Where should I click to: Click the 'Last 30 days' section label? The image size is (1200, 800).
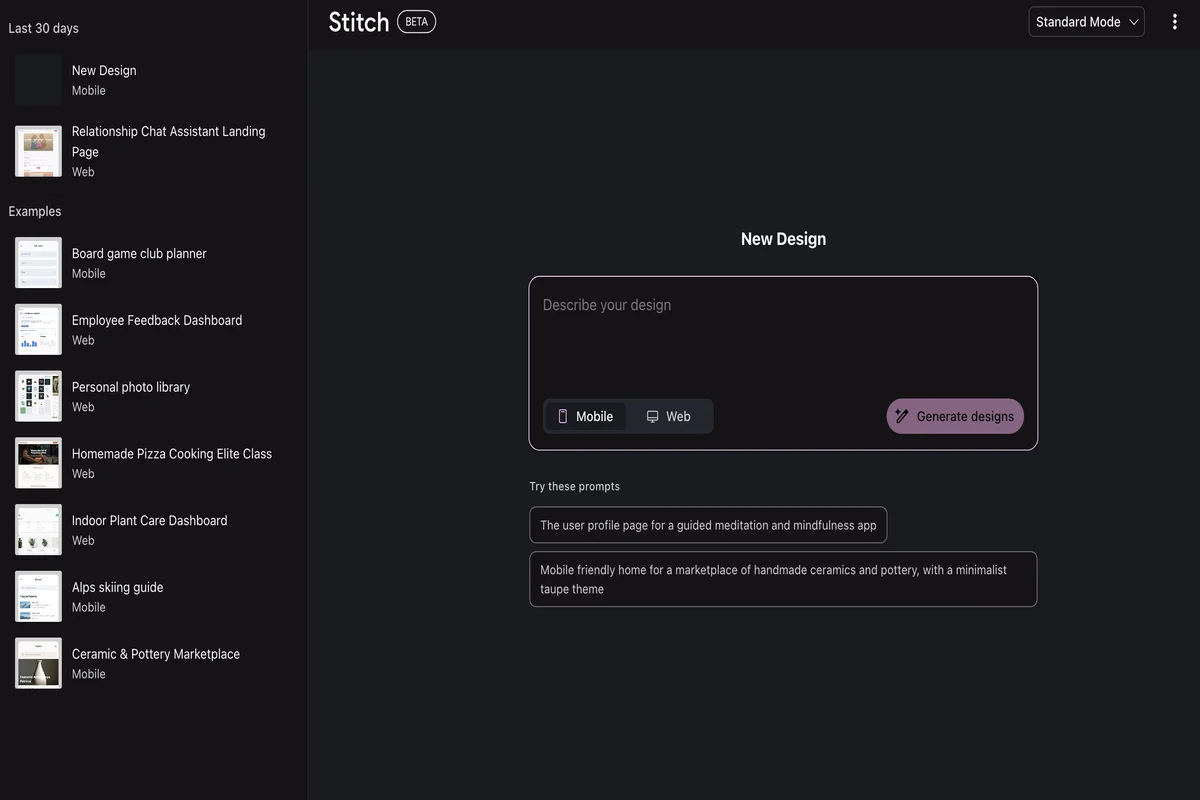point(44,28)
